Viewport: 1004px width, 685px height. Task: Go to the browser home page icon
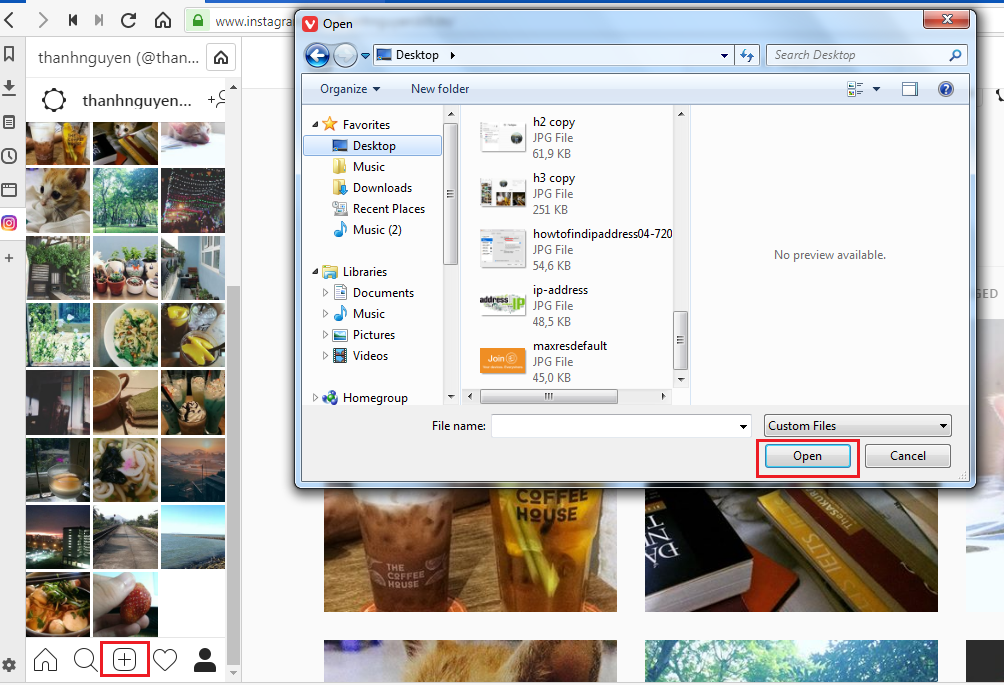(163, 20)
